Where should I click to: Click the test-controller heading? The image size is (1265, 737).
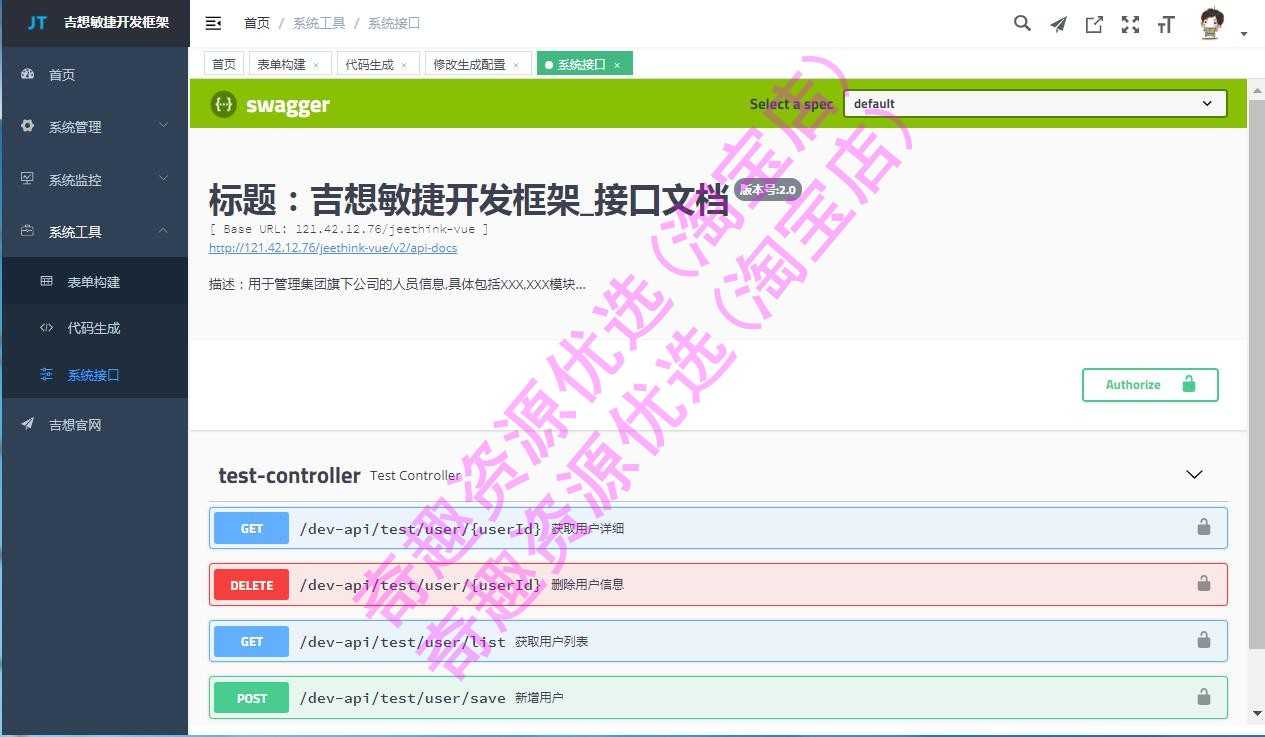pos(289,475)
